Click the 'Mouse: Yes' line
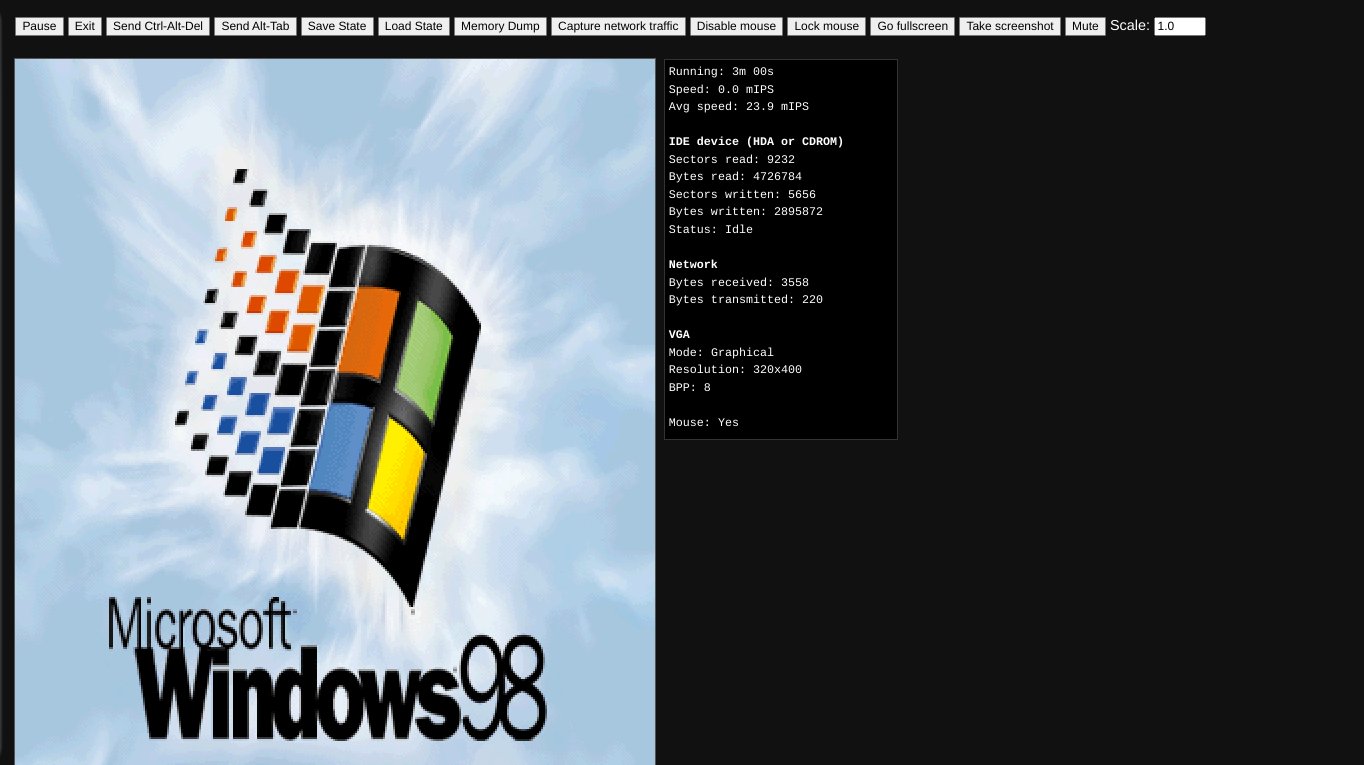 [x=704, y=423]
